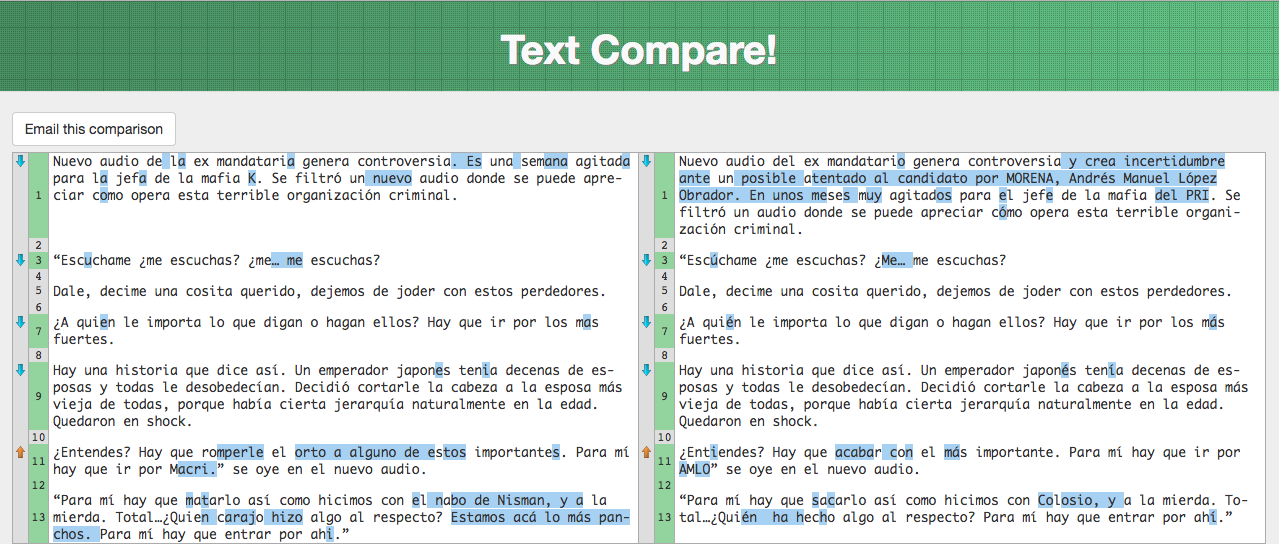The image size is (1279, 544).
Task: Click right pane down arrow beside line 9
Action: [646, 370]
